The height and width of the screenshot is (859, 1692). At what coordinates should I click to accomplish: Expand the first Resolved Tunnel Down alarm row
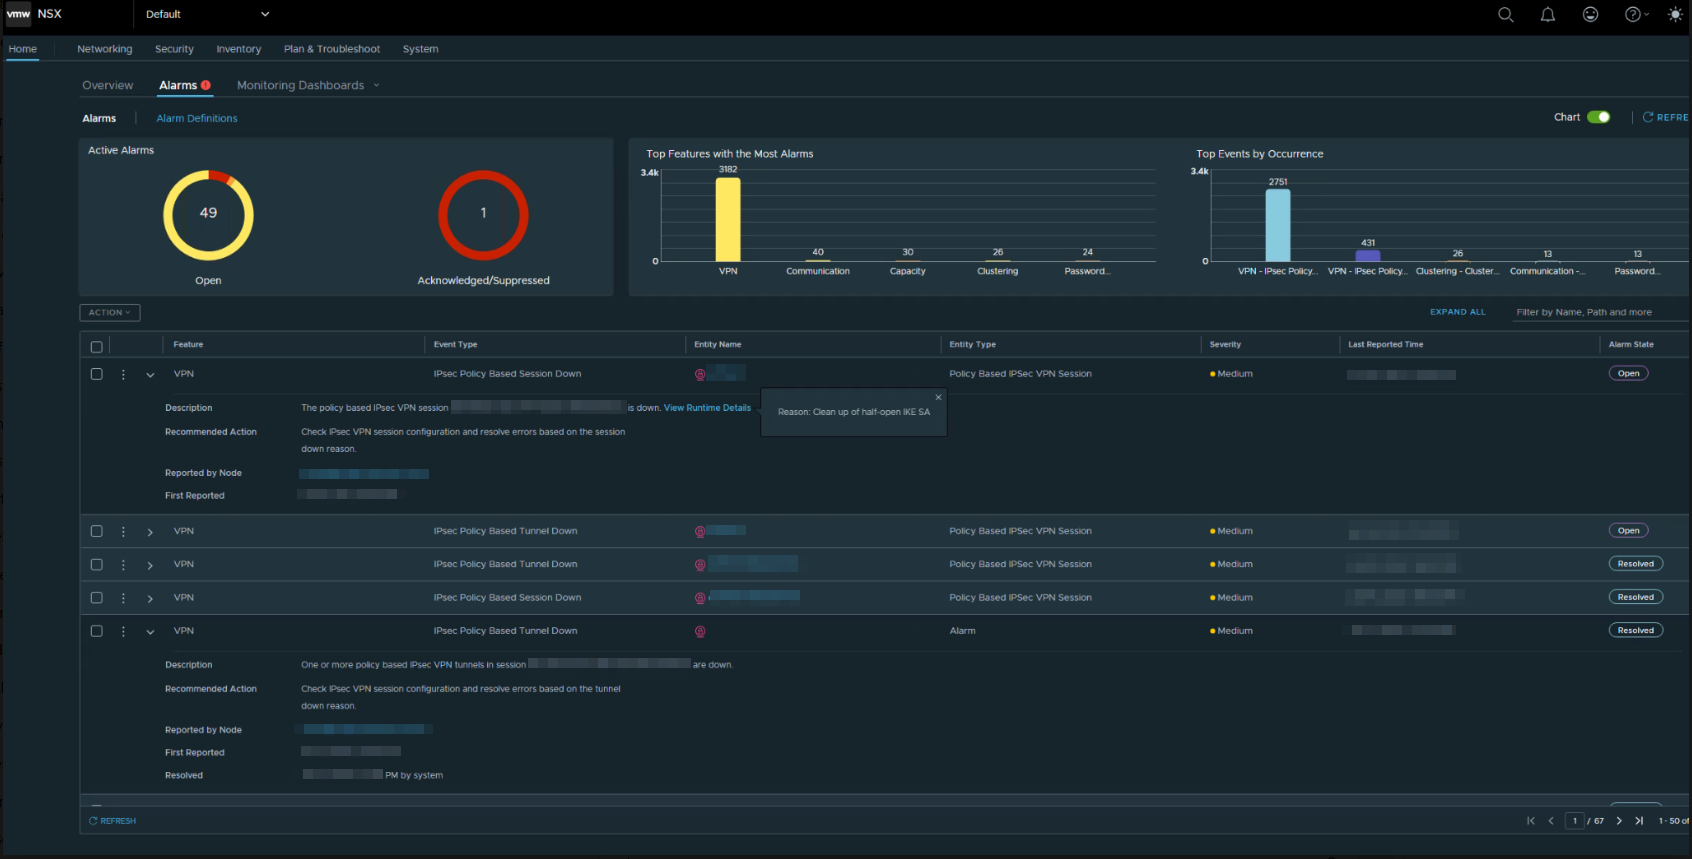coord(150,565)
